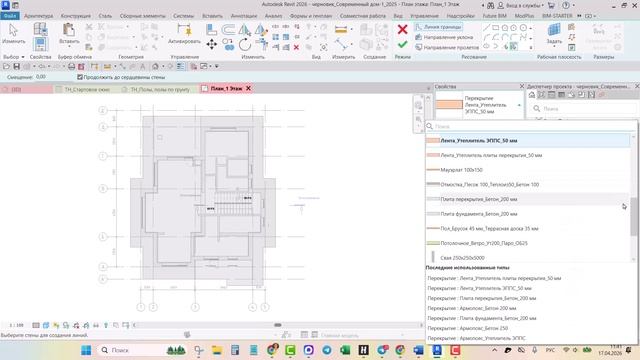This screenshot has width=640, height=360.
Task: Select the Rectangle draw tool
Action: tap(495, 28)
